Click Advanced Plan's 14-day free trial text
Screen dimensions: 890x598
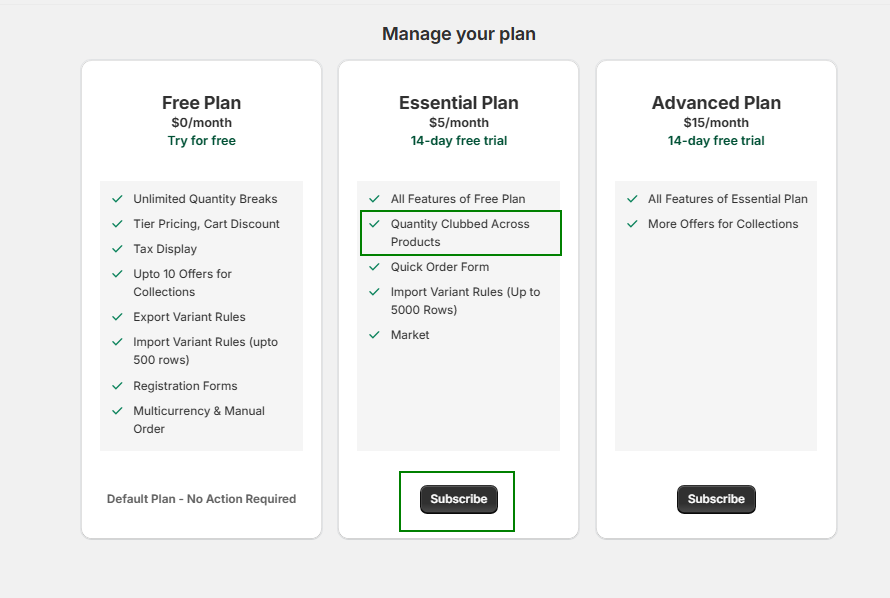[x=716, y=141]
